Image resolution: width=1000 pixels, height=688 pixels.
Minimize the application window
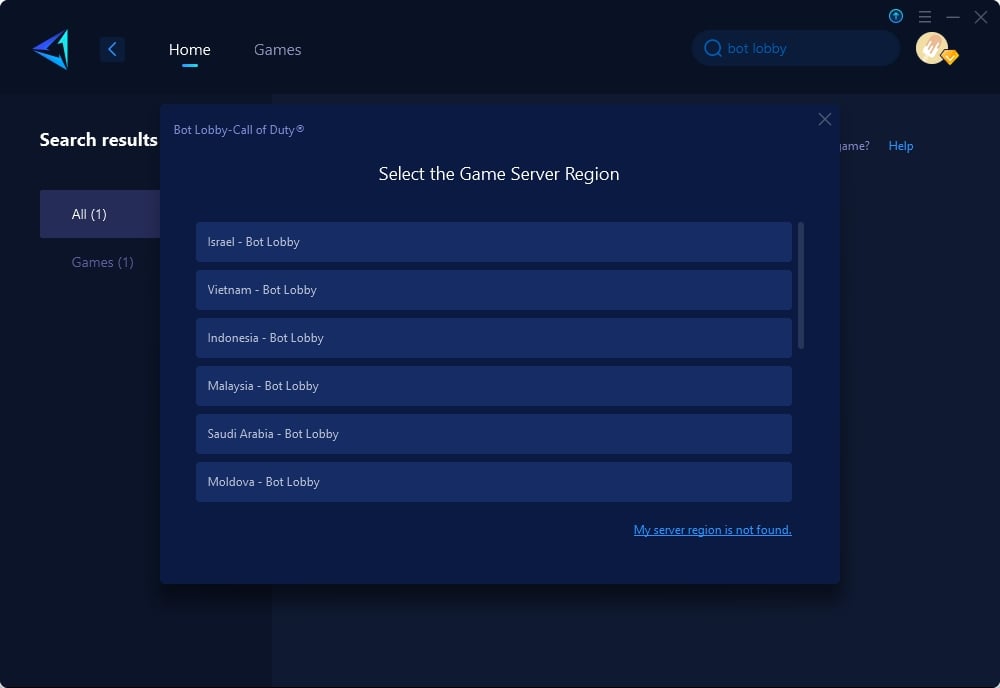[x=953, y=17]
